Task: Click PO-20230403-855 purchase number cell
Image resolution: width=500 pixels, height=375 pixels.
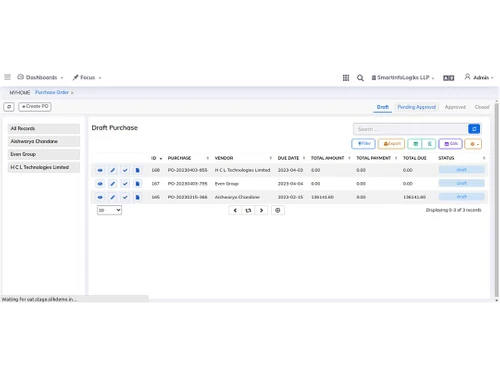Action: pyautogui.click(x=187, y=170)
